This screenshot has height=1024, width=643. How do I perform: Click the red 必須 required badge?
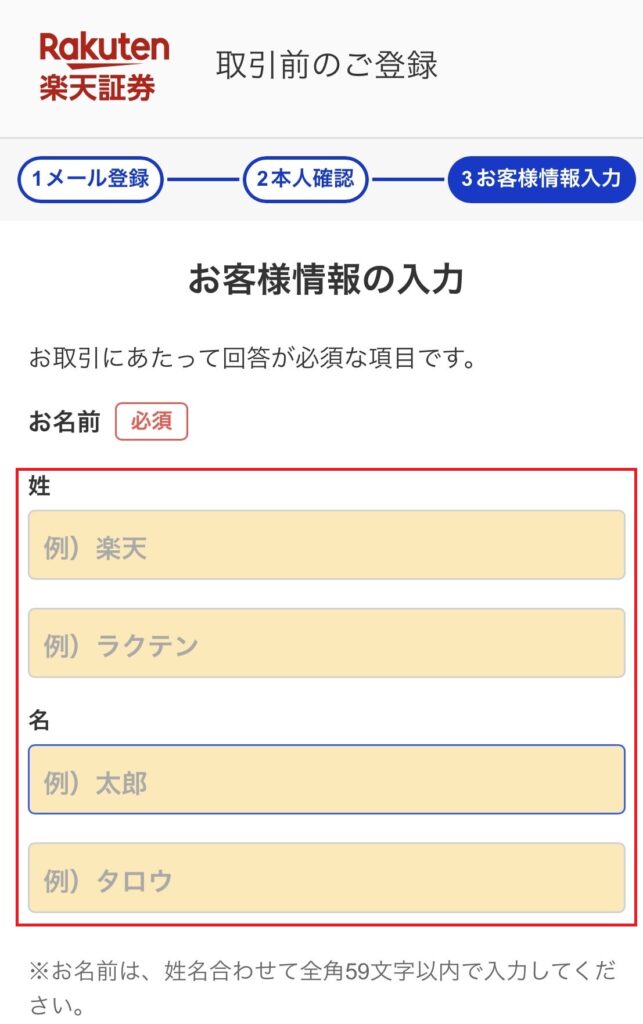pyautogui.click(x=151, y=422)
